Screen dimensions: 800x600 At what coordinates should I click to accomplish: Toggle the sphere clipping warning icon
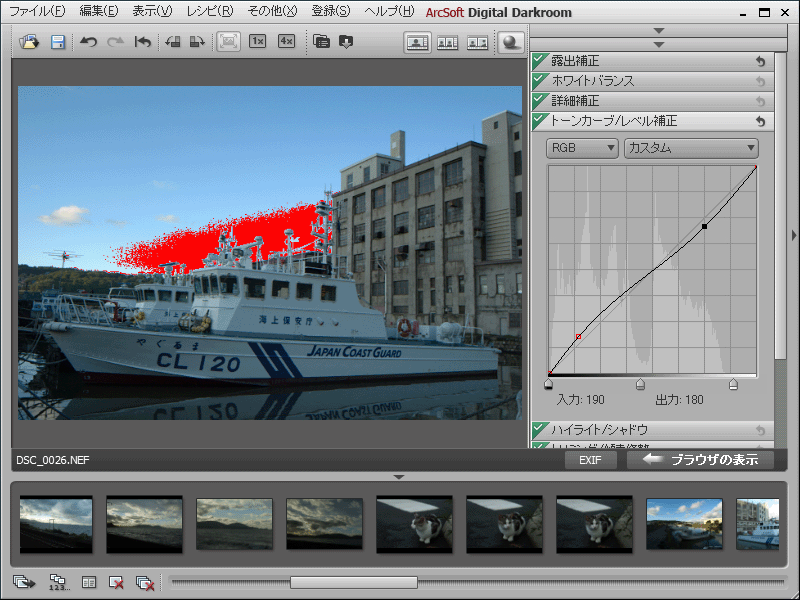(x=511, y=42)
